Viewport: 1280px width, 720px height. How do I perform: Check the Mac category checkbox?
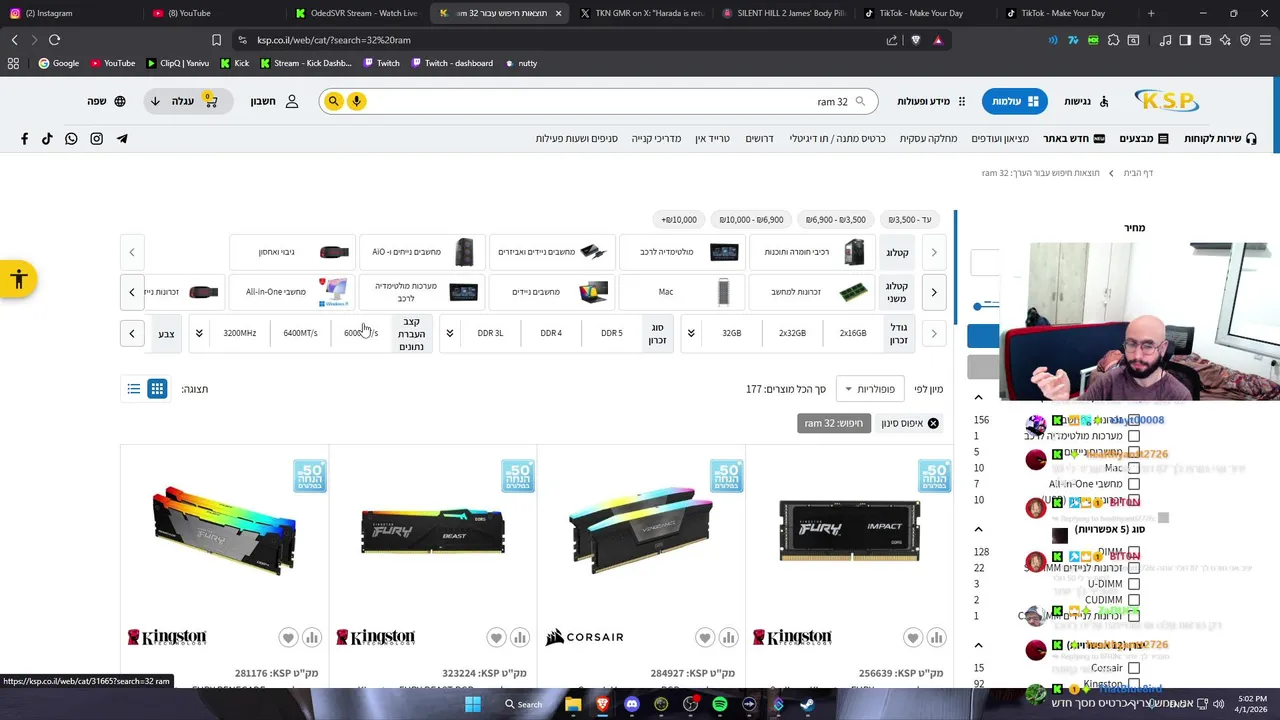(x=1133, y=468)
